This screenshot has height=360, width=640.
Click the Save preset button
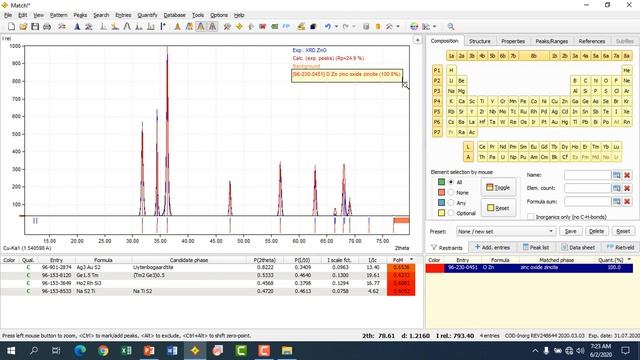click(570, 231)
